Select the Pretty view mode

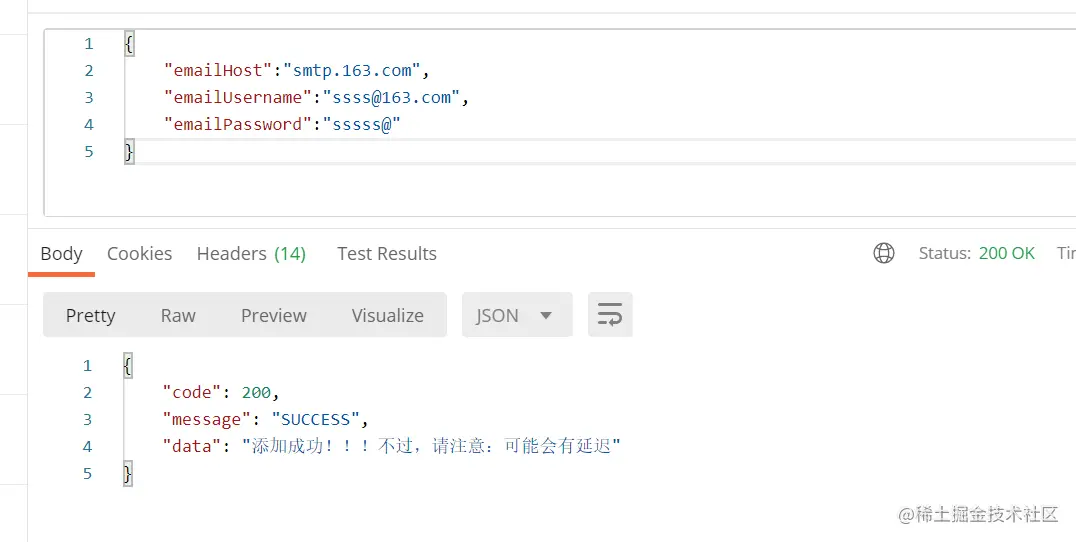[x=91, y=316]
